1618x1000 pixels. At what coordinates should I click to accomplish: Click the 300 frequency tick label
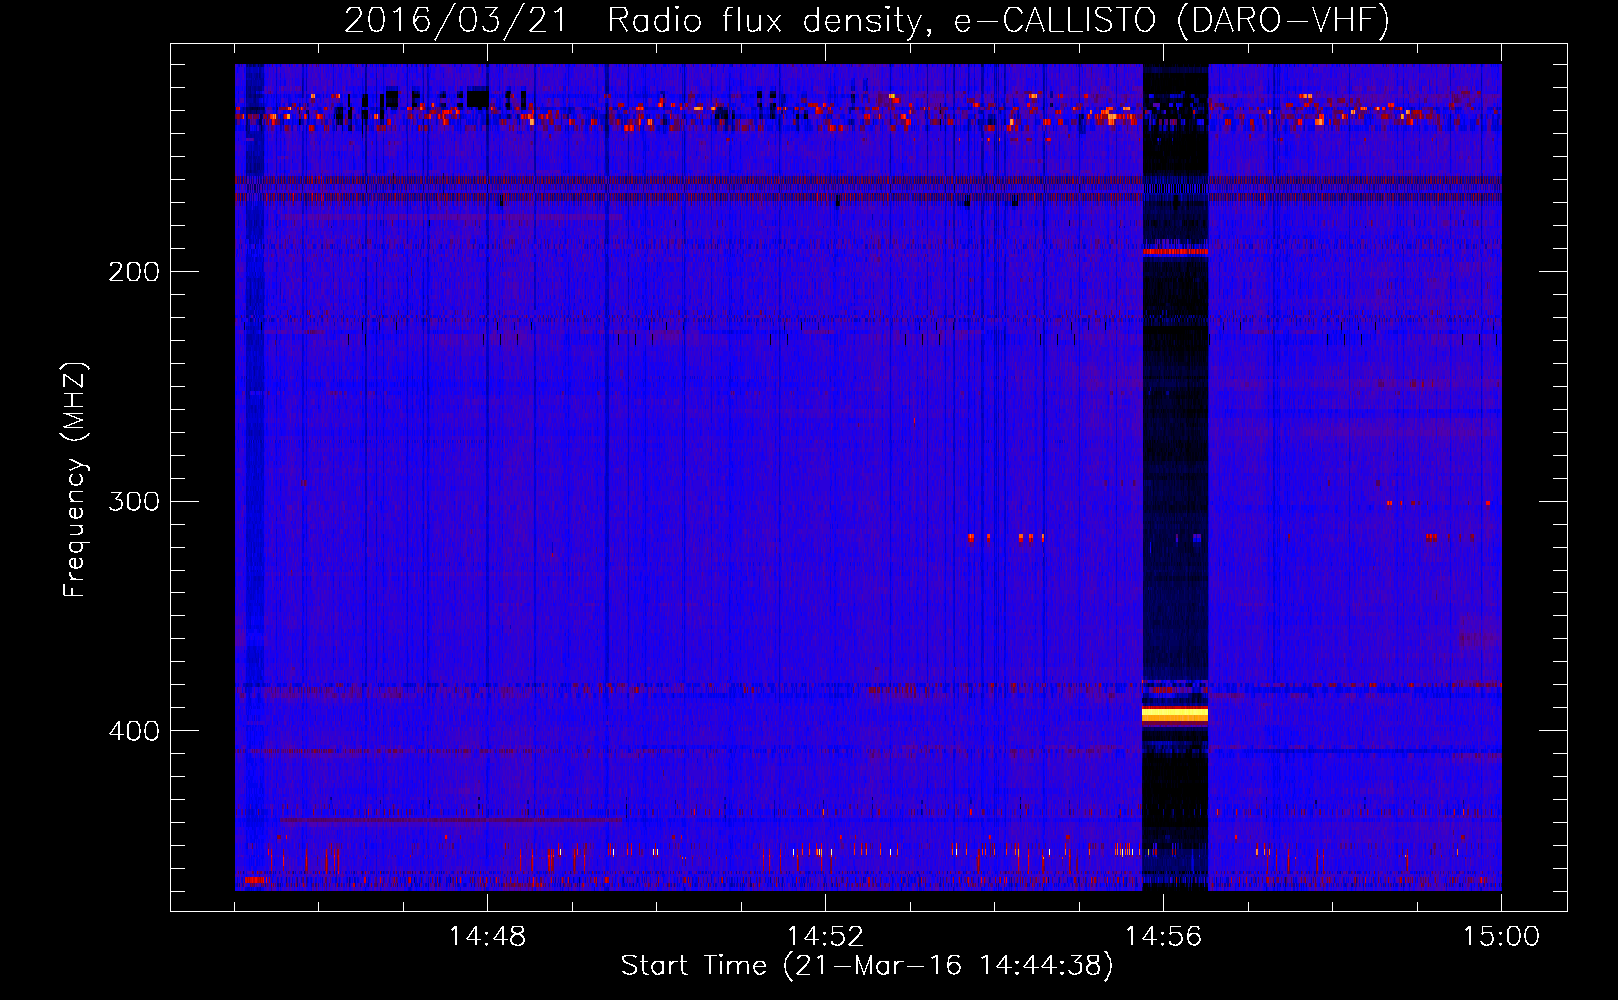(x=134, y=500)
